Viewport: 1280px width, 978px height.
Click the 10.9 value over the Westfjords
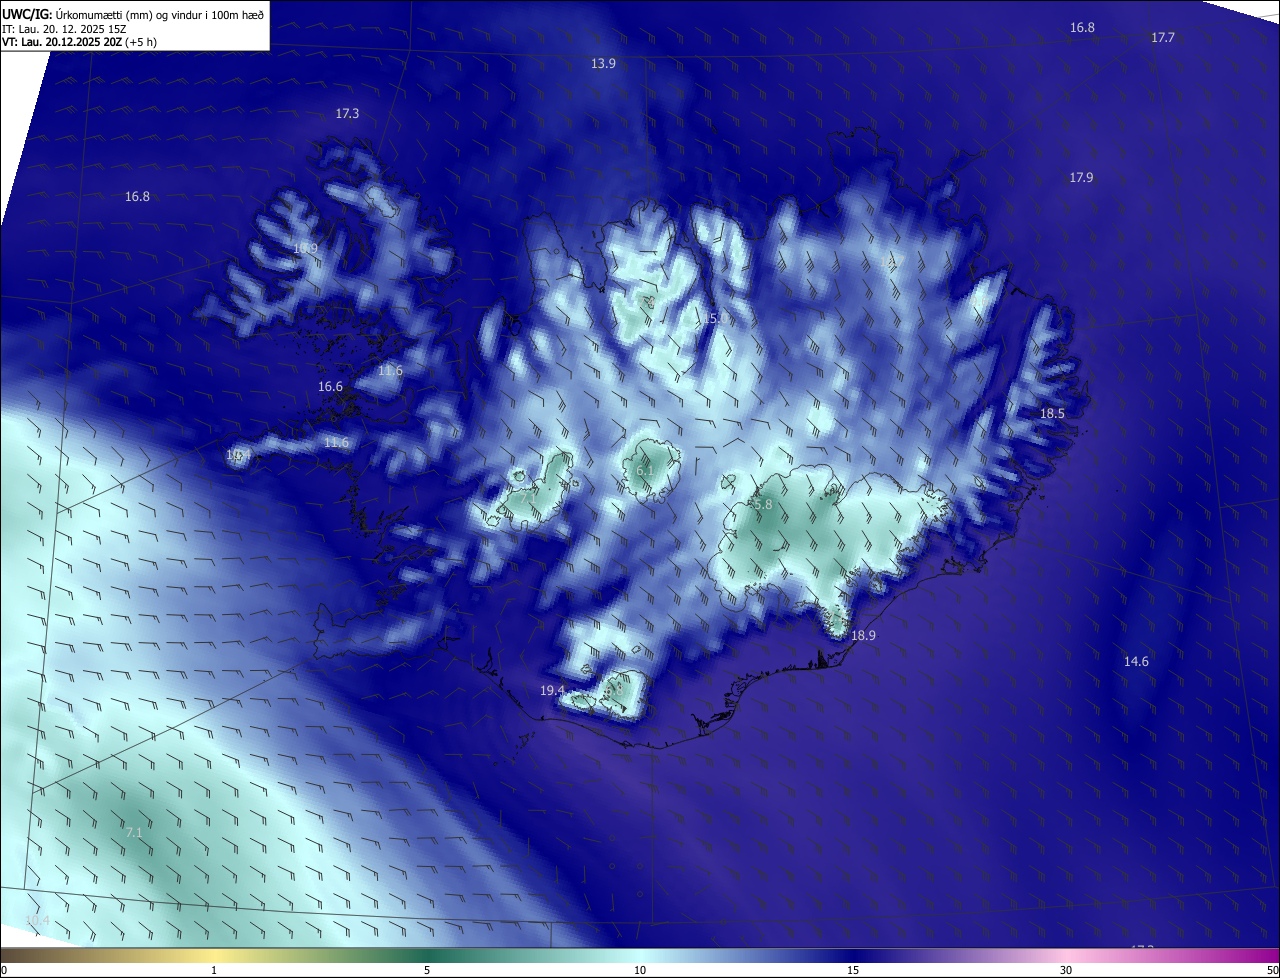tap(305, 249)
